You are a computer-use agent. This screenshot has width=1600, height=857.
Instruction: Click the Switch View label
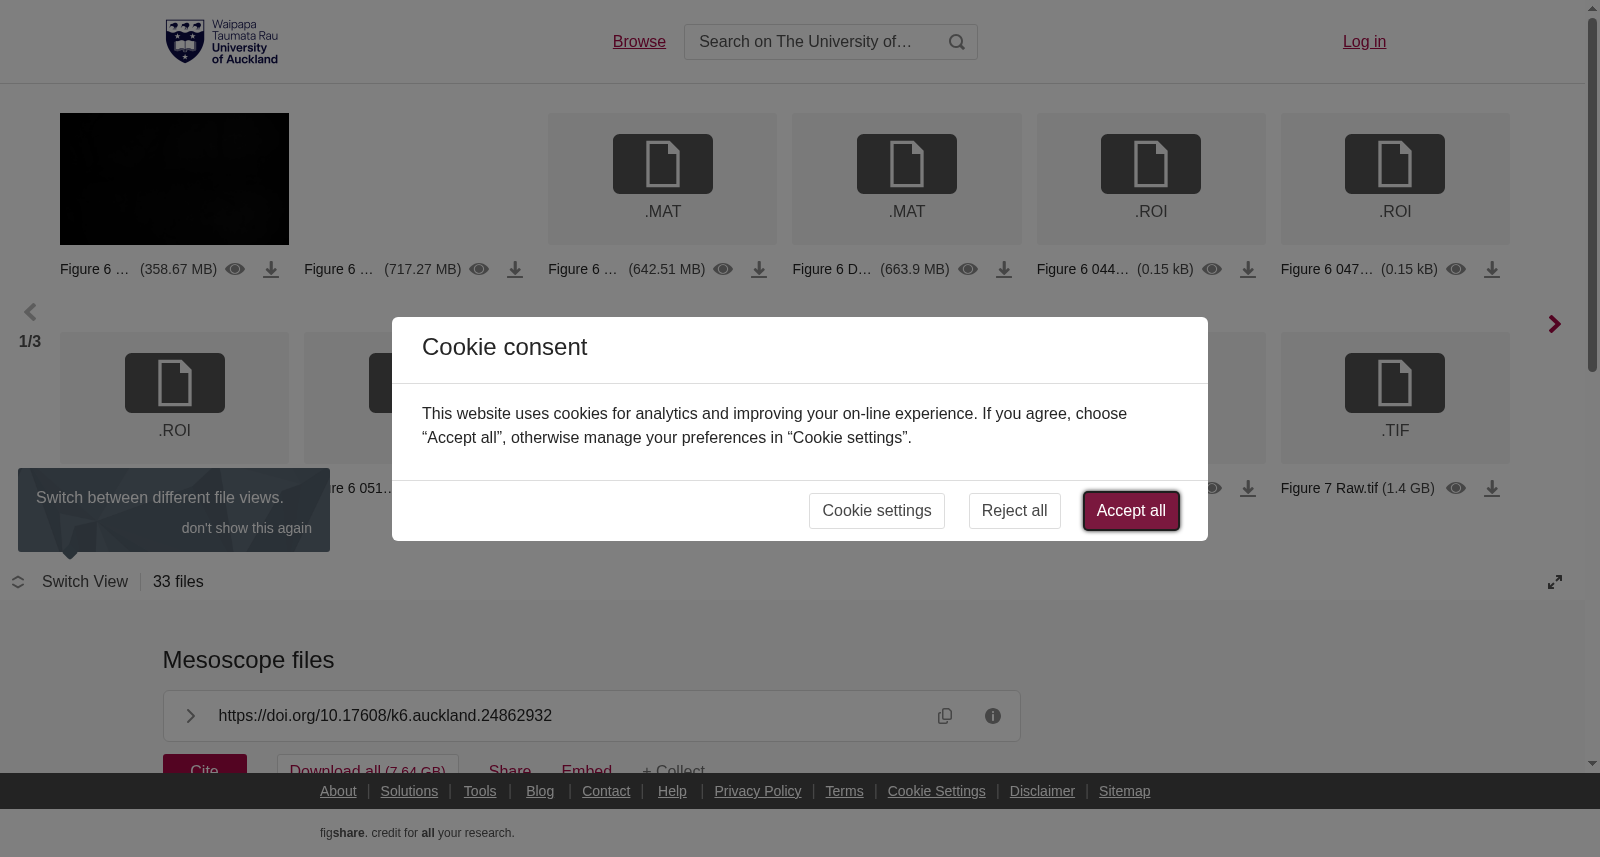pyautogui.click(x=85, y=582)
